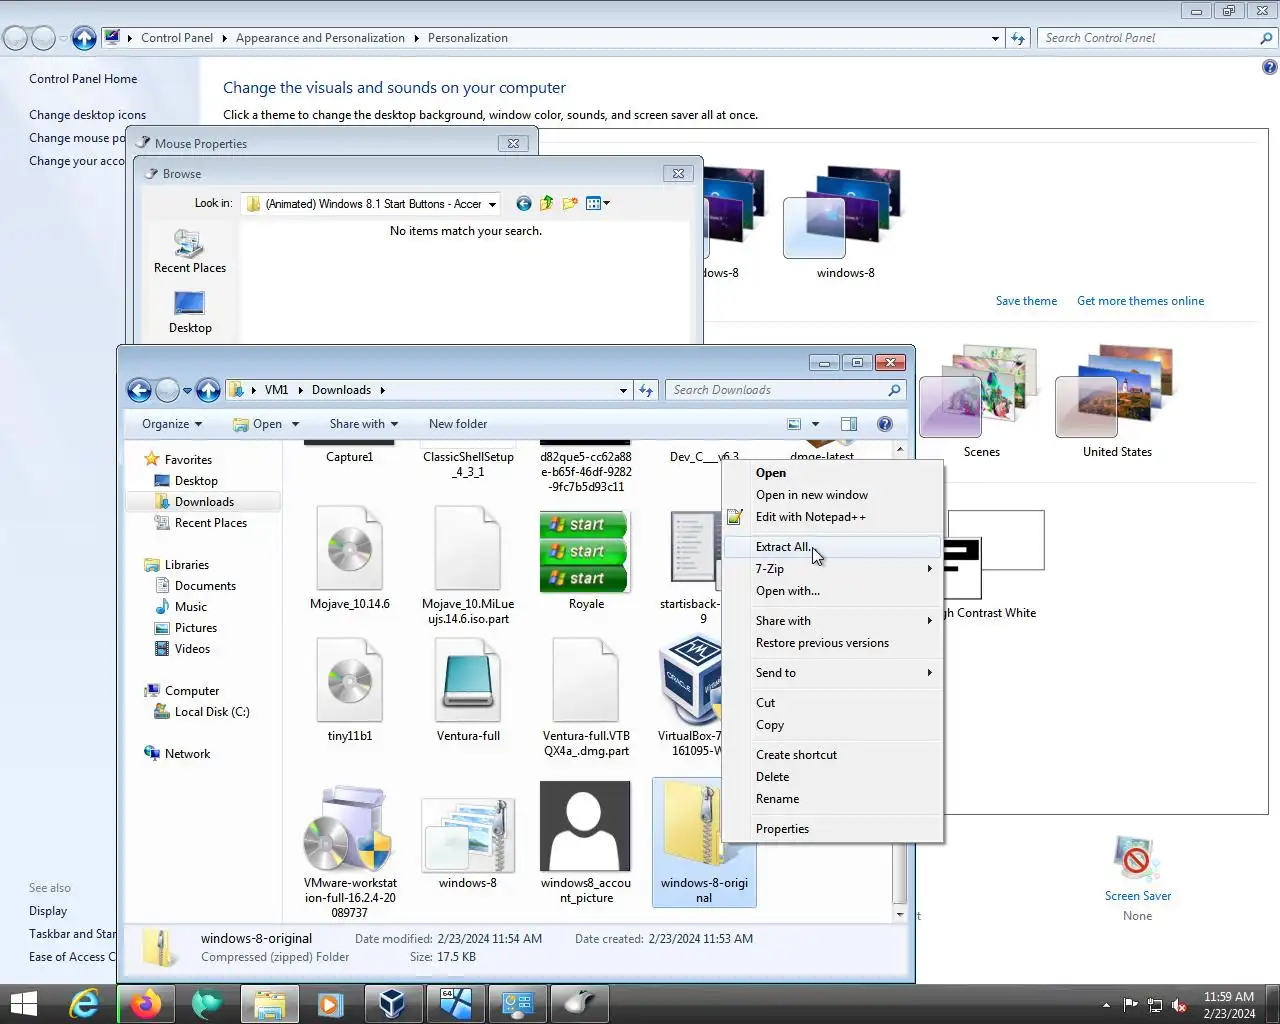Select the windows8_account_picture image
This screenshot has height=1024, width=1280.
tap(586, 843)
